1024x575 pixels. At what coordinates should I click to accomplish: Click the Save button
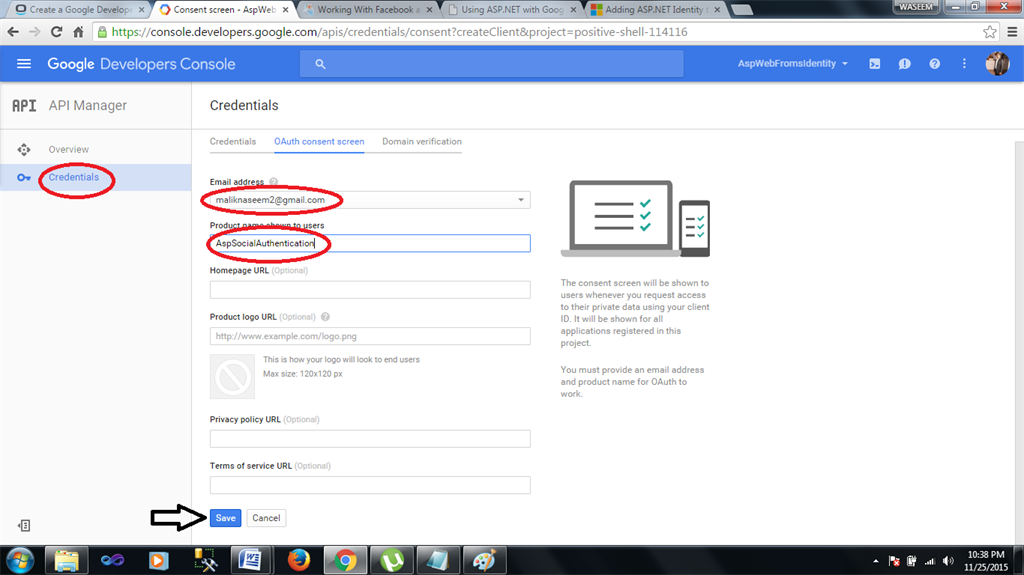[x=225, y=518]
